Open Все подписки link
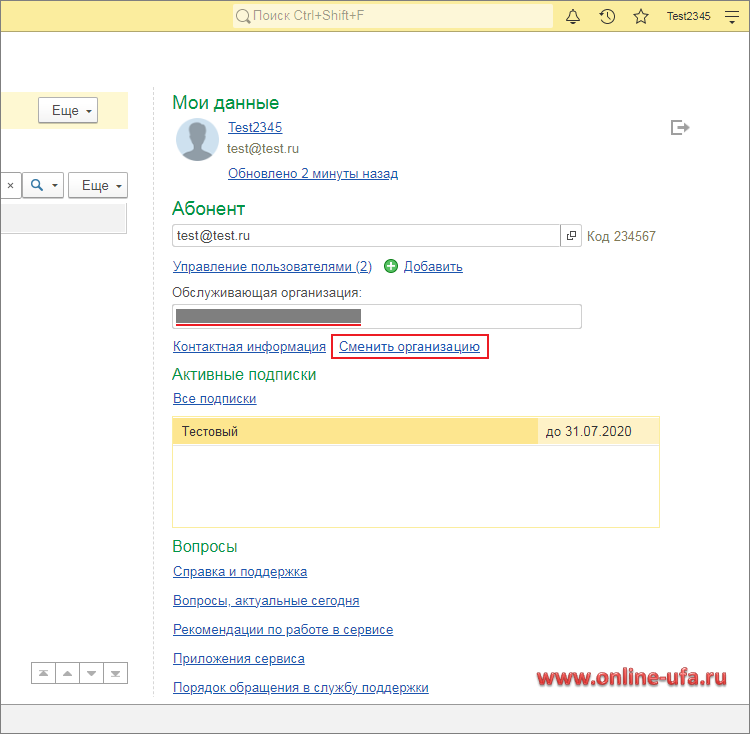Screen dimensions: 750x734 click(x=215, y=398)
